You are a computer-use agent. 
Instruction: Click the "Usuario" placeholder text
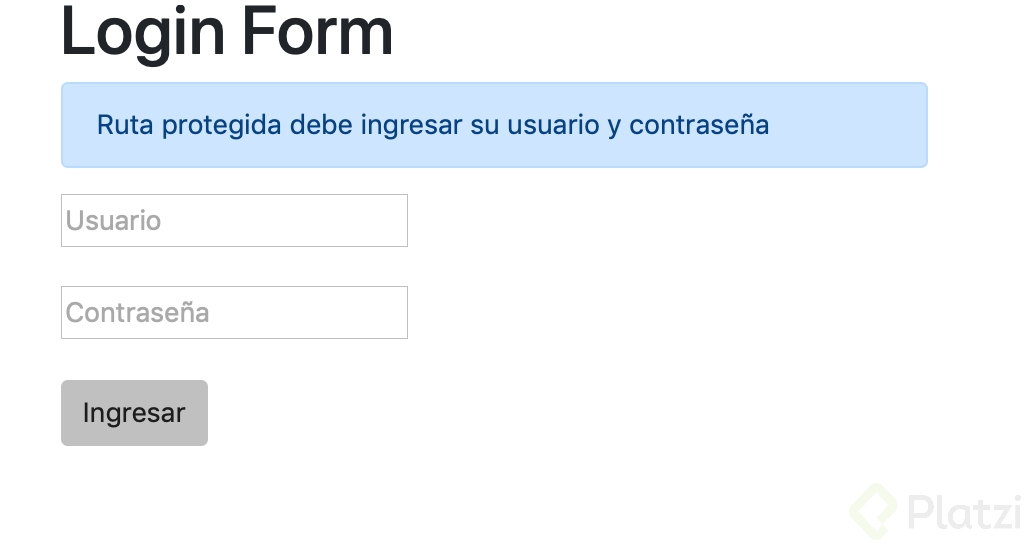tap(113, 220)
